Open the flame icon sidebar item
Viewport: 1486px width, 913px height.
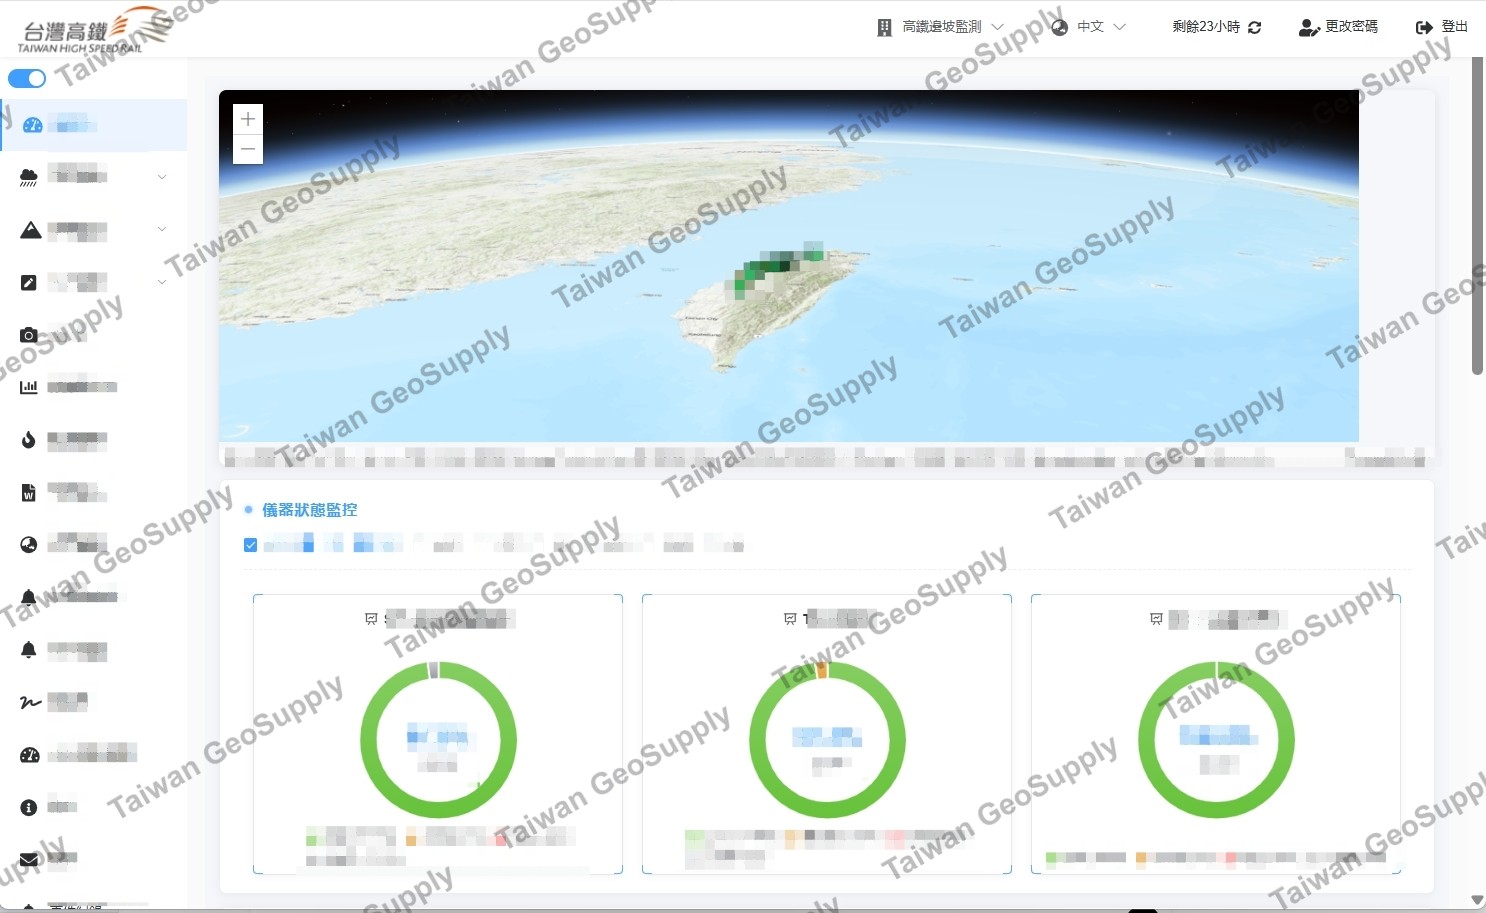pos(93,439)
